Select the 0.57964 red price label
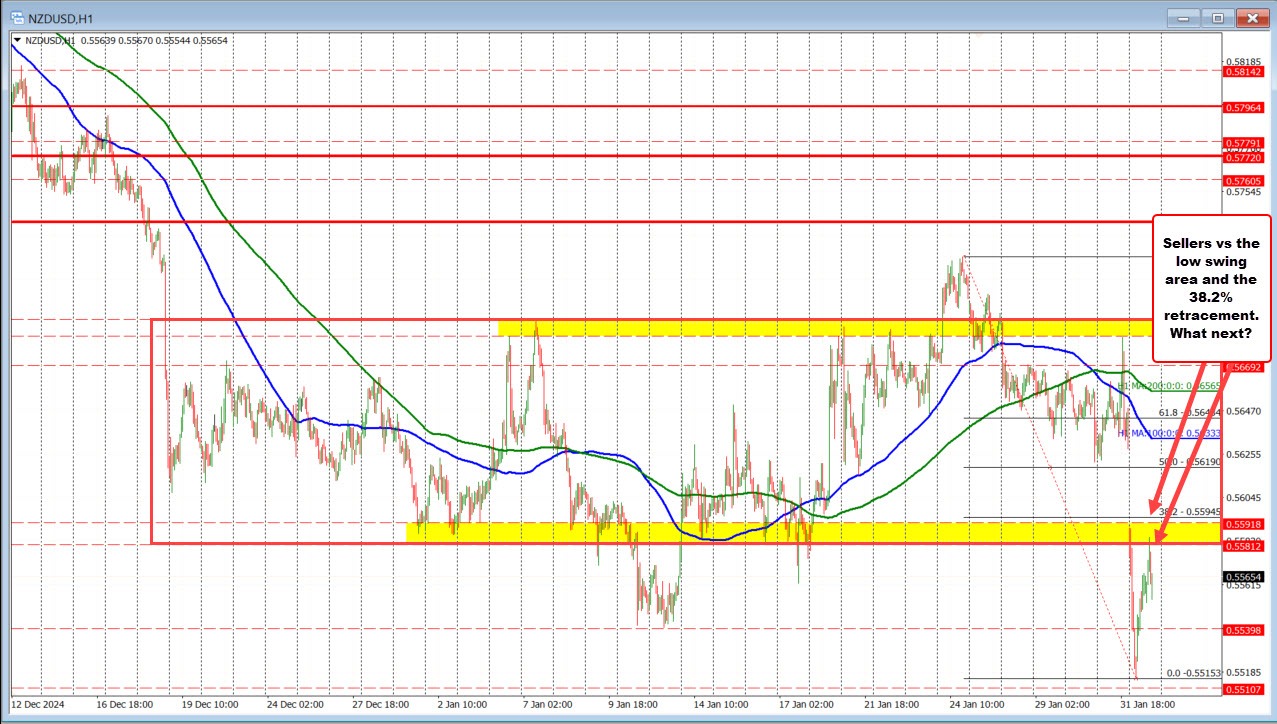Image resolution: width=1277 pixels, height=724 pixels. click(1243, 106)
